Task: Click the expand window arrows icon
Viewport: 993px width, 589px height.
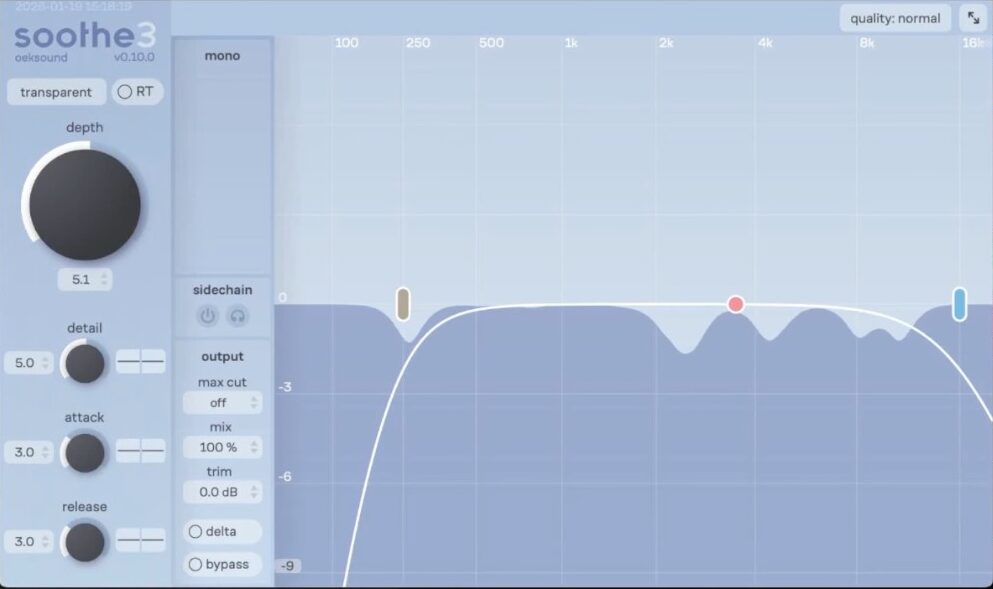Action: (x=973, y=18)
